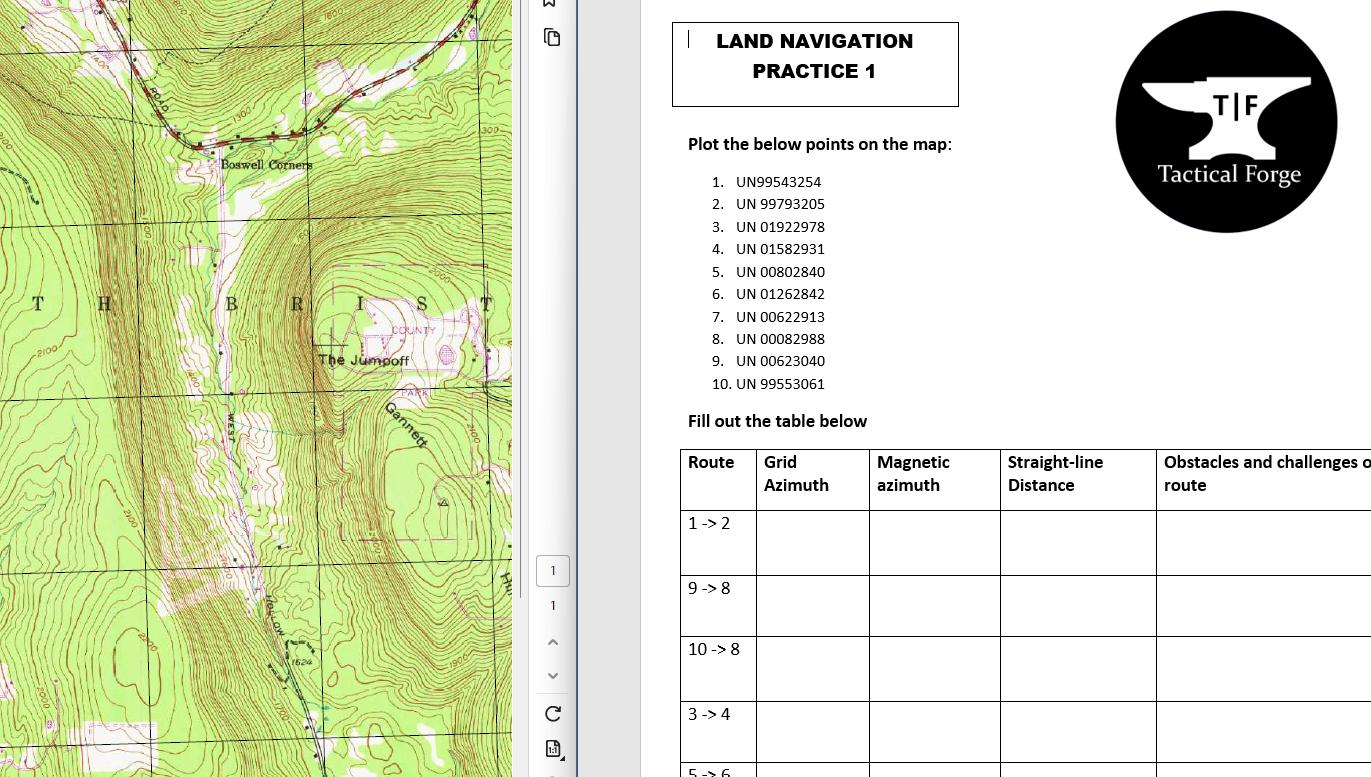
Task: Click The Jumpoff label on the map
Action: click(x=363, y=361)
